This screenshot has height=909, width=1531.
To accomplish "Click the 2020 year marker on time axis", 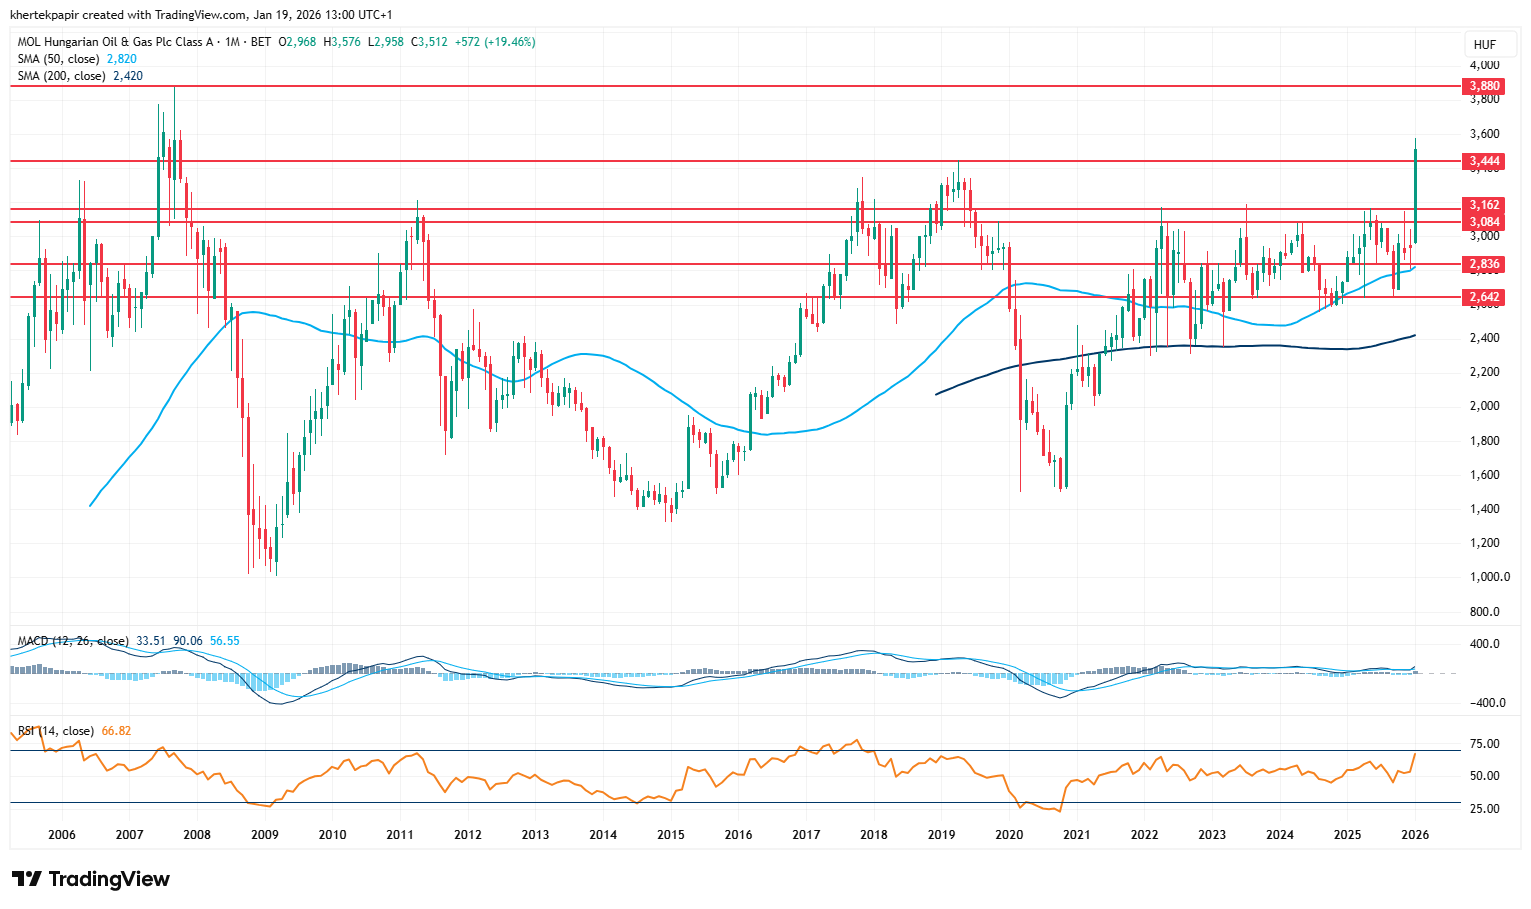I will 1008,835.
